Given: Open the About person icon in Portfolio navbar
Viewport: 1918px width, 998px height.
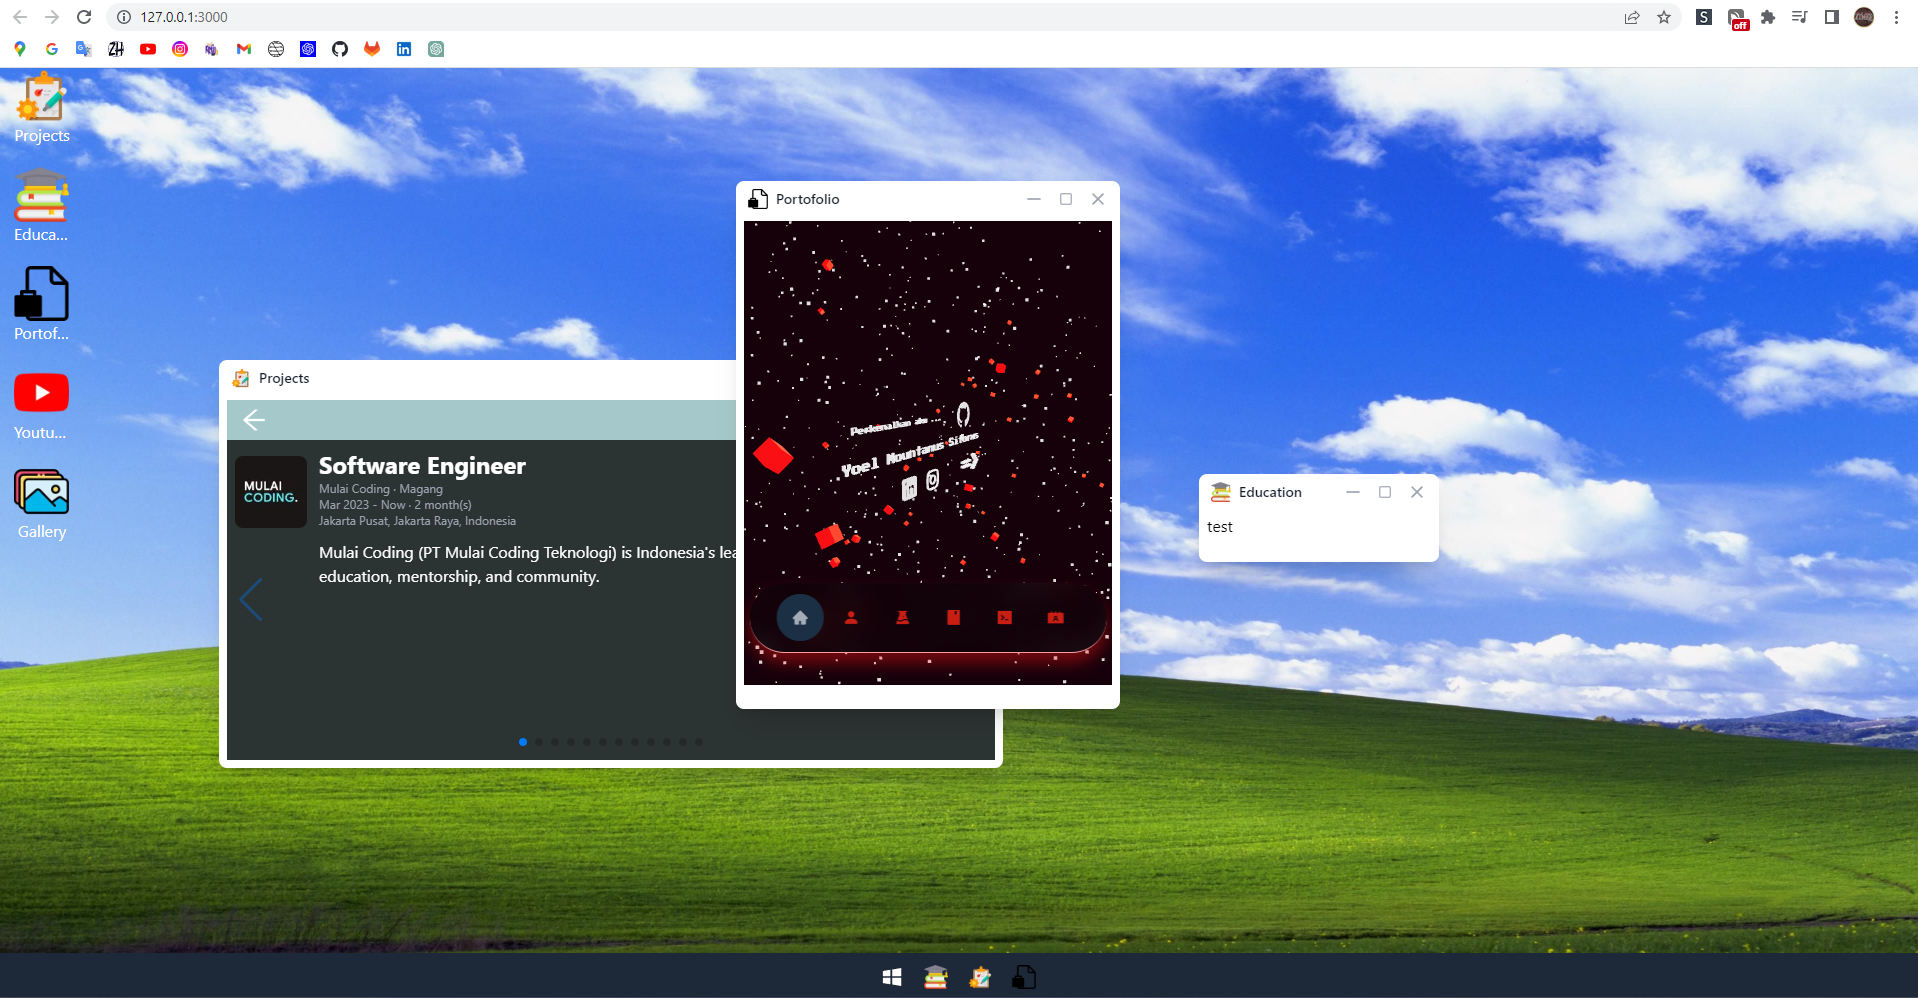Looking at the screenshot, I should (x=852, y=618).
